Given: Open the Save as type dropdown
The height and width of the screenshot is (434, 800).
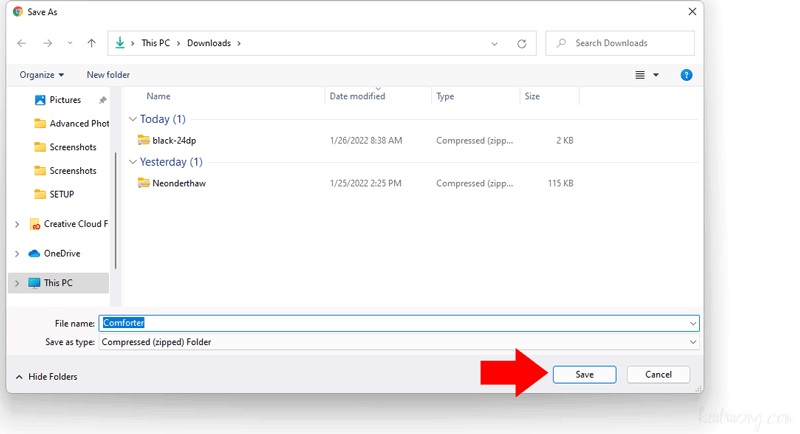Looking at the screenshot, I should tap(398, 342).
